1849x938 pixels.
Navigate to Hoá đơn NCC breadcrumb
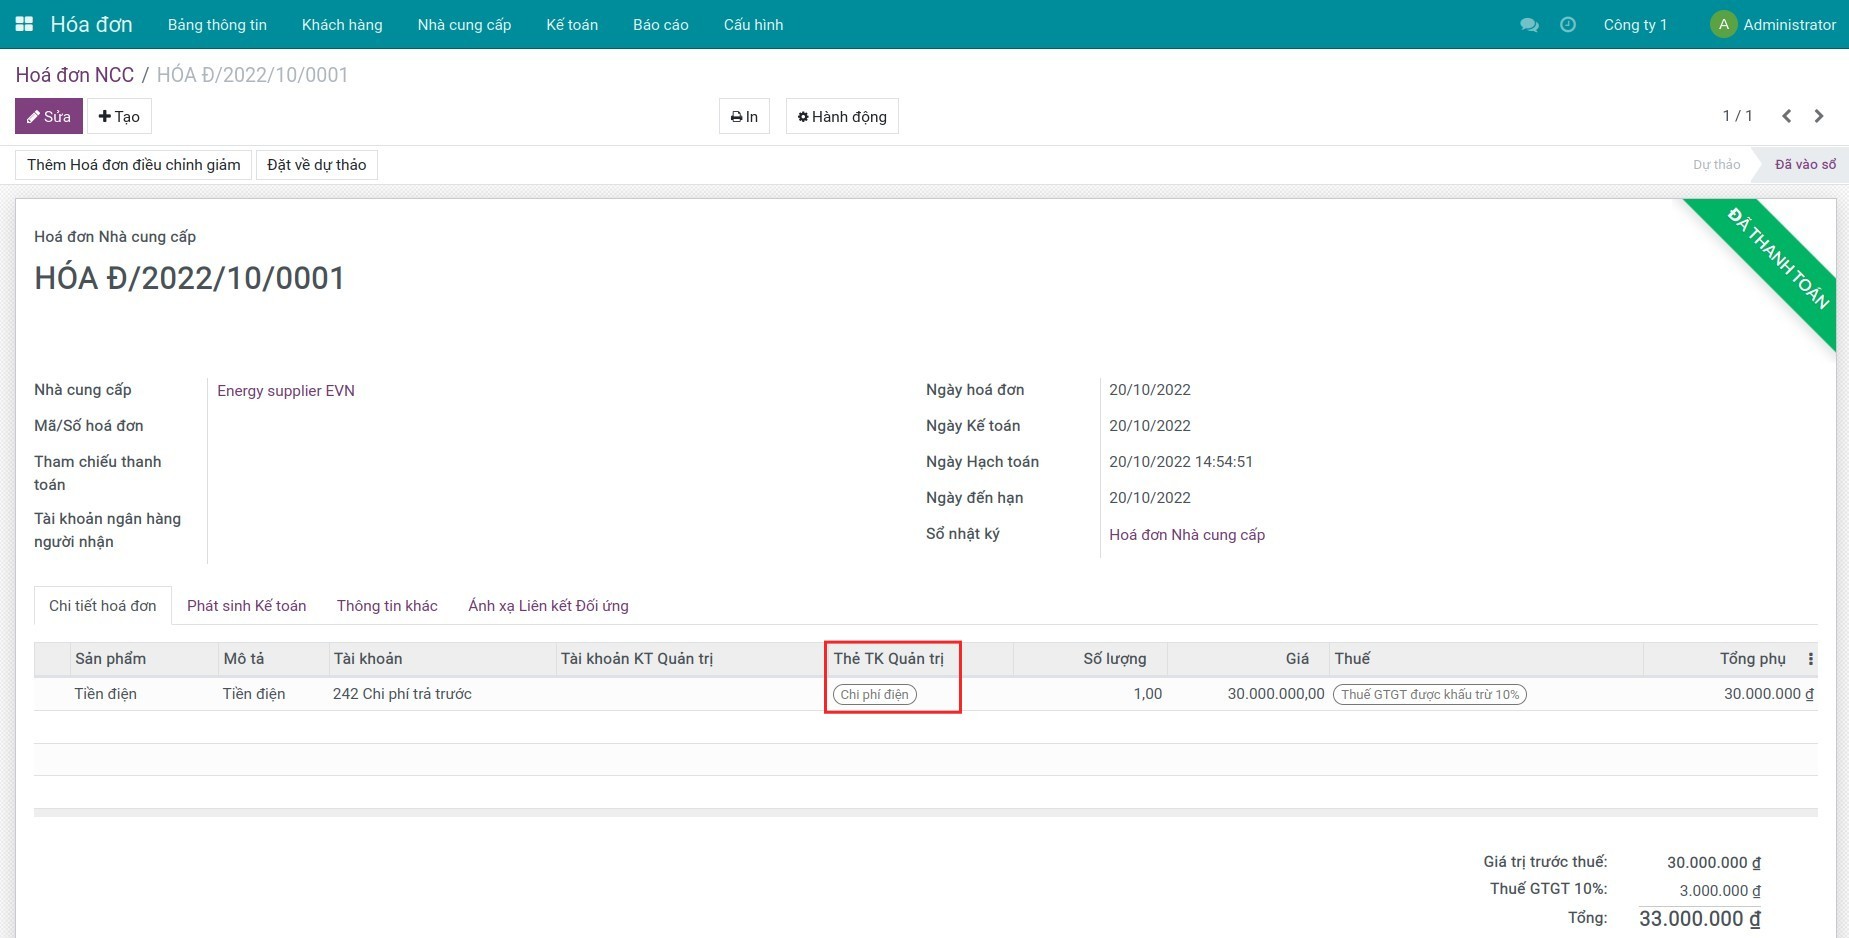coord(75,75)
